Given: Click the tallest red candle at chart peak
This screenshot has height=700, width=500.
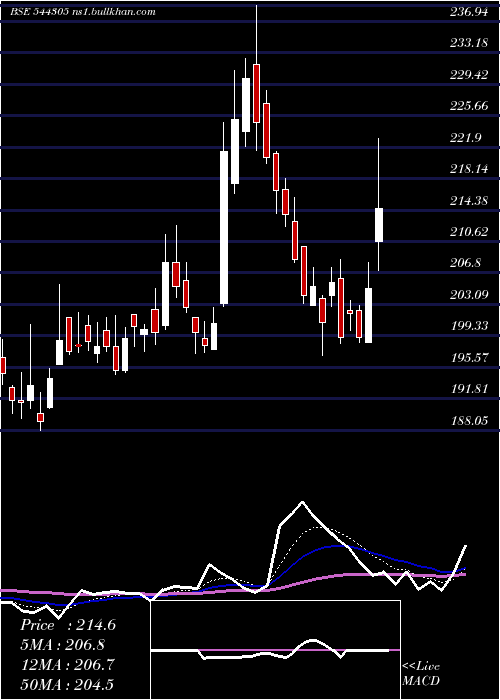Looking at the screenshot, I should (x=256, y=93).
